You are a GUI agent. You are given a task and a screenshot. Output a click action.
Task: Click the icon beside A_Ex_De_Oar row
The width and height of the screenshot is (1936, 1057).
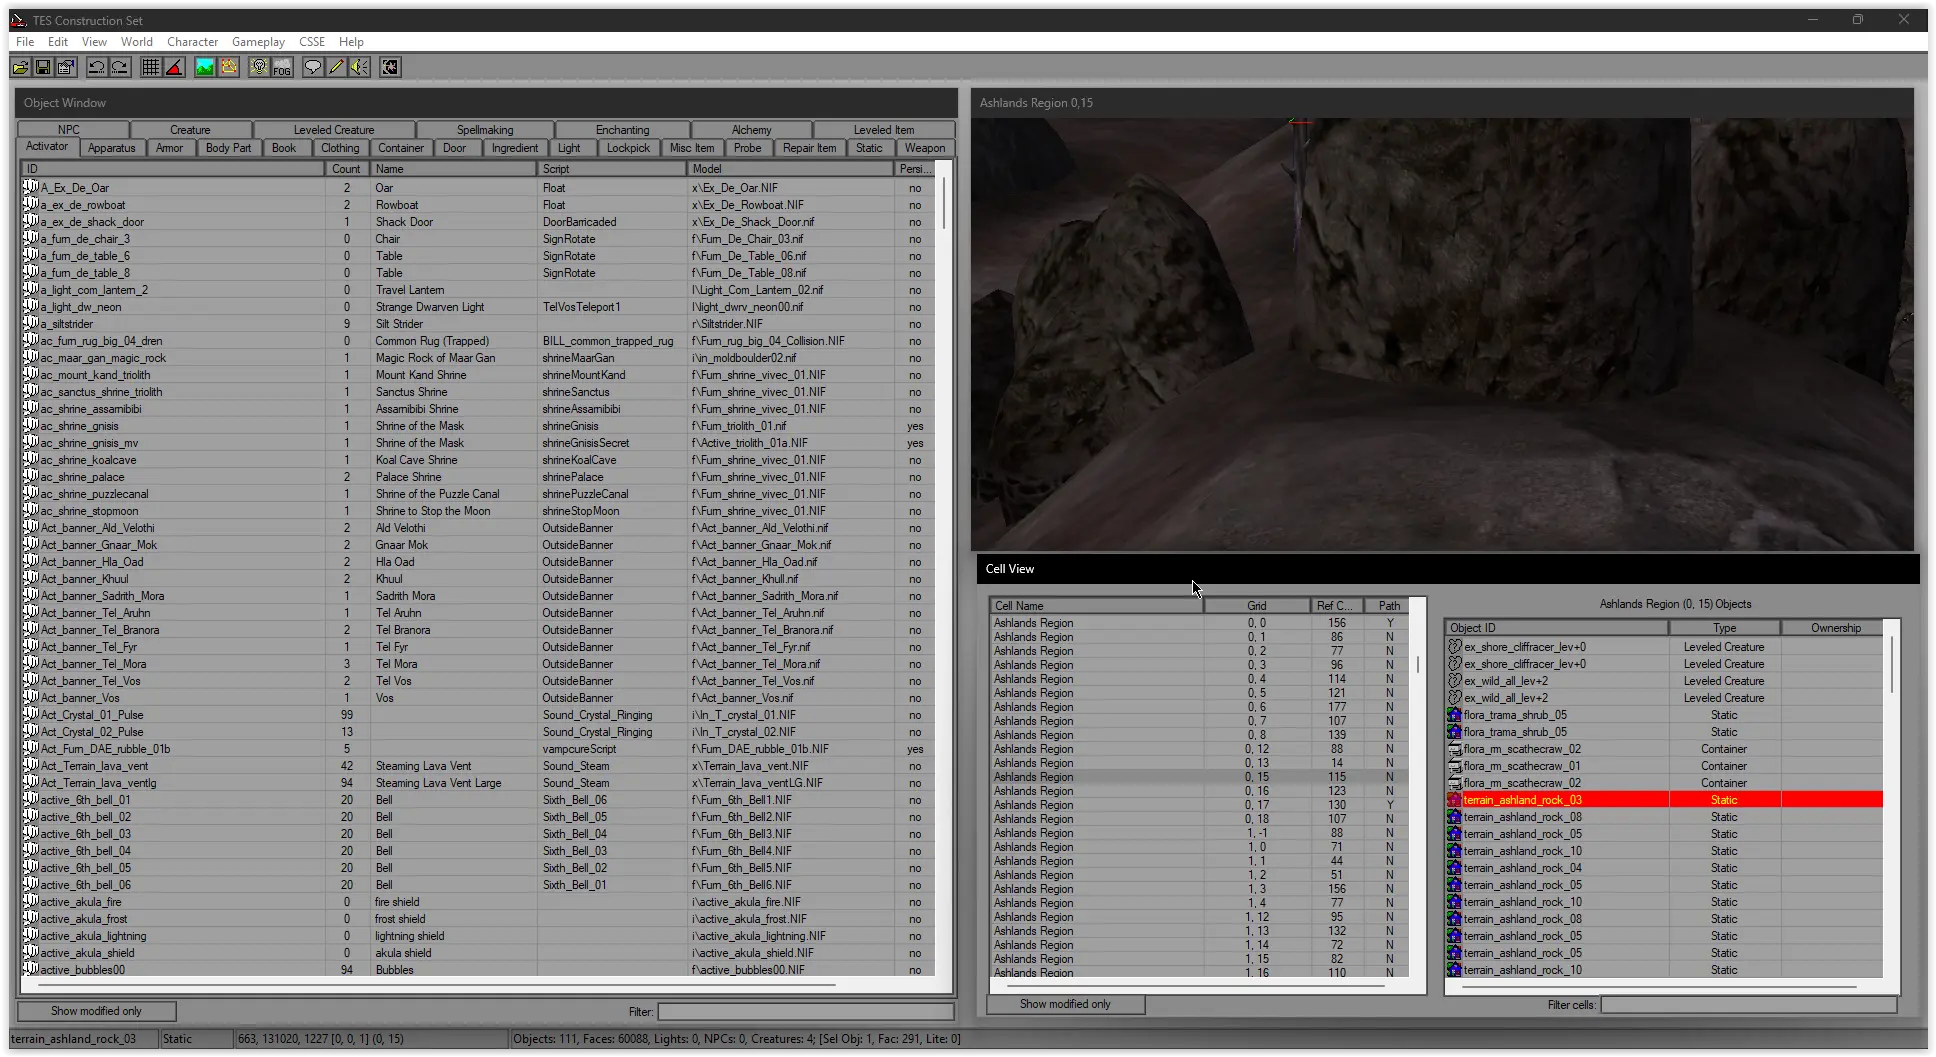31,187
